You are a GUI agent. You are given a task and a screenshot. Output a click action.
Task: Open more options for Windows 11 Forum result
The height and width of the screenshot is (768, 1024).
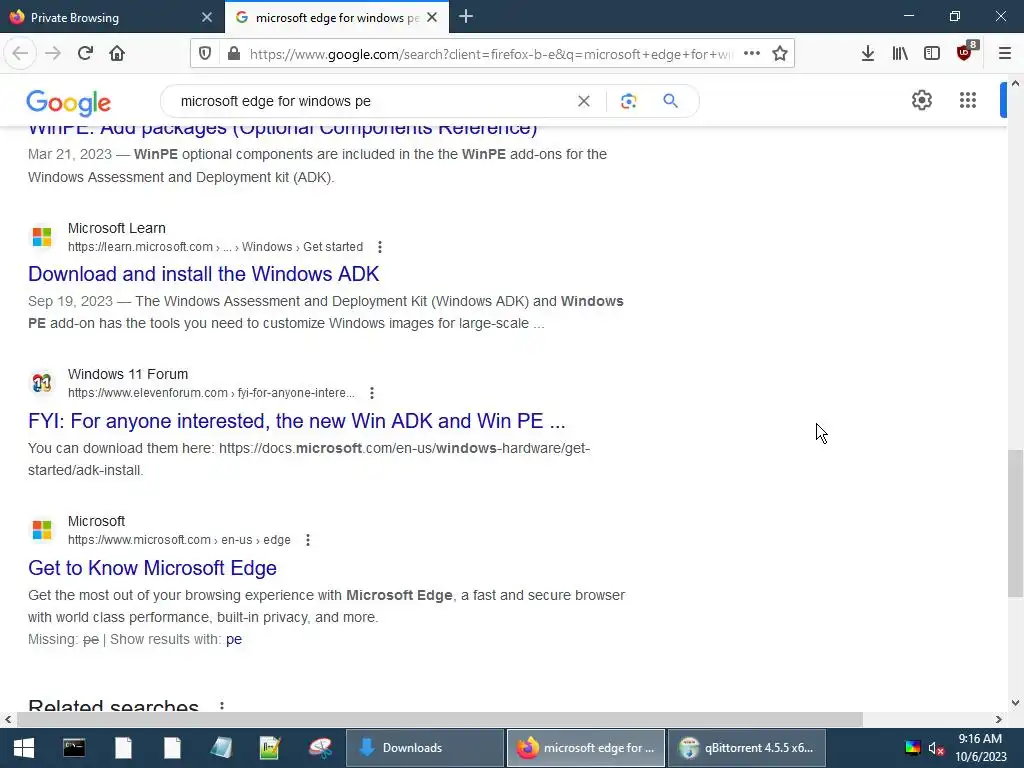(372, 393)
